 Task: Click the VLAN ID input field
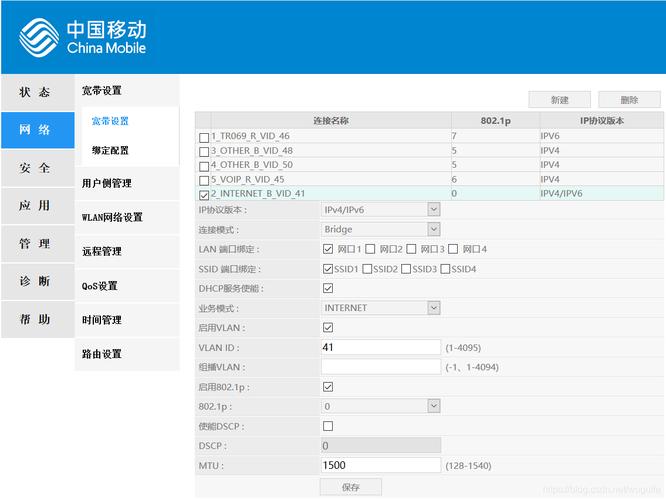pos(381,347)
